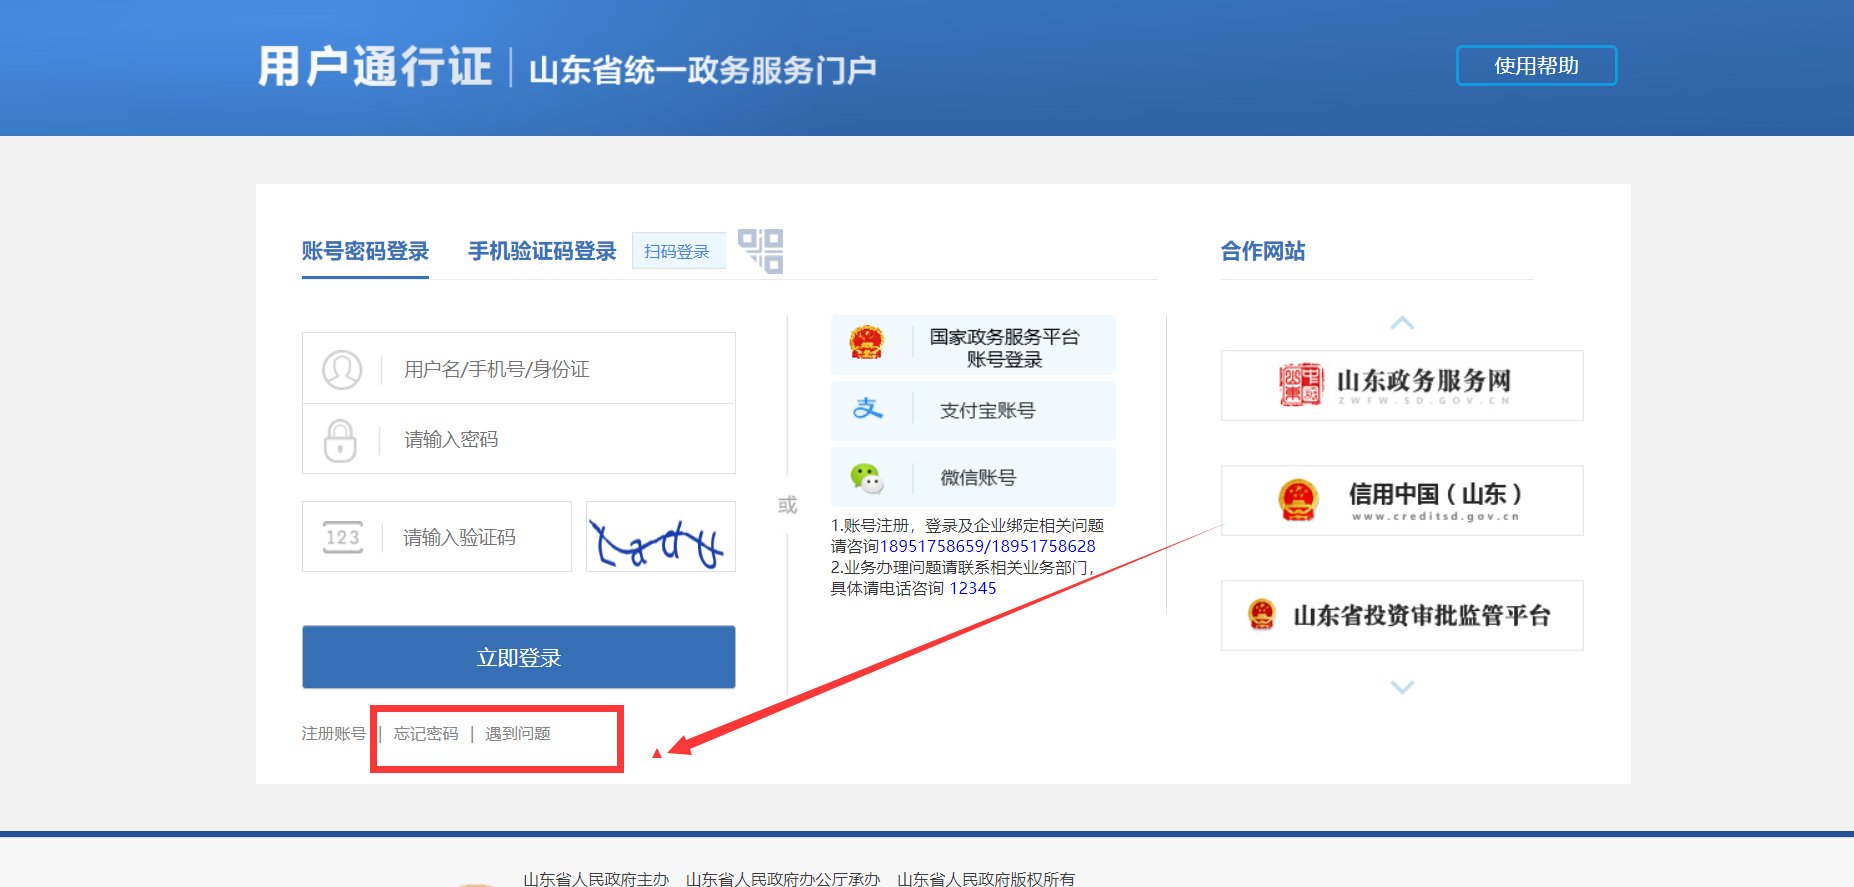Click the 立即登录 button
This screenshot has width=1854, height=887.
[x=519, y=657]
